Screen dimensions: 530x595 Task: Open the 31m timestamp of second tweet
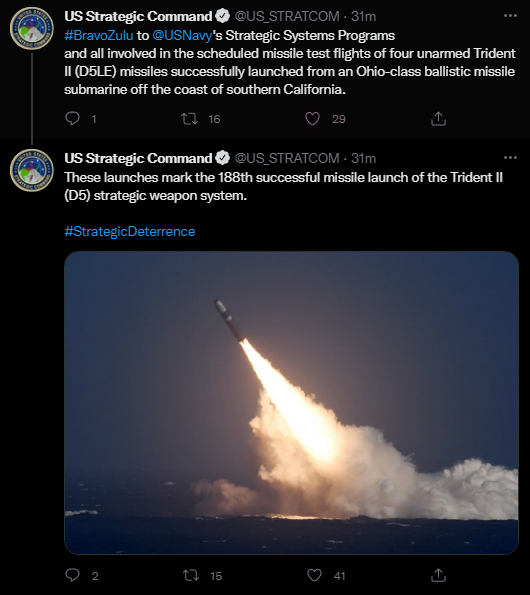(363, 158)
